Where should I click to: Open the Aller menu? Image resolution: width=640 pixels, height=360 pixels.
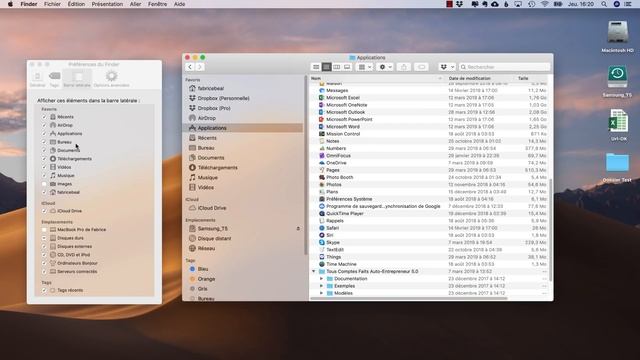click(135, 4)
